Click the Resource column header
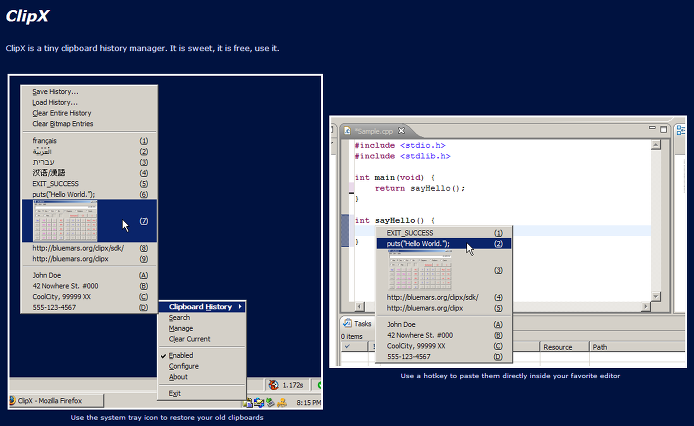The image size is (694, 426). (x=564, y=347)
